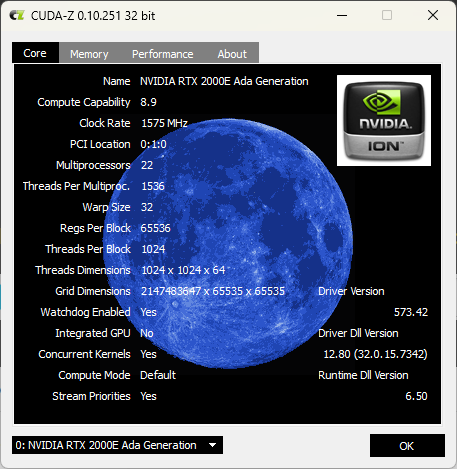Open the Performance tab

pyautogui.click(x=163, y=54)
